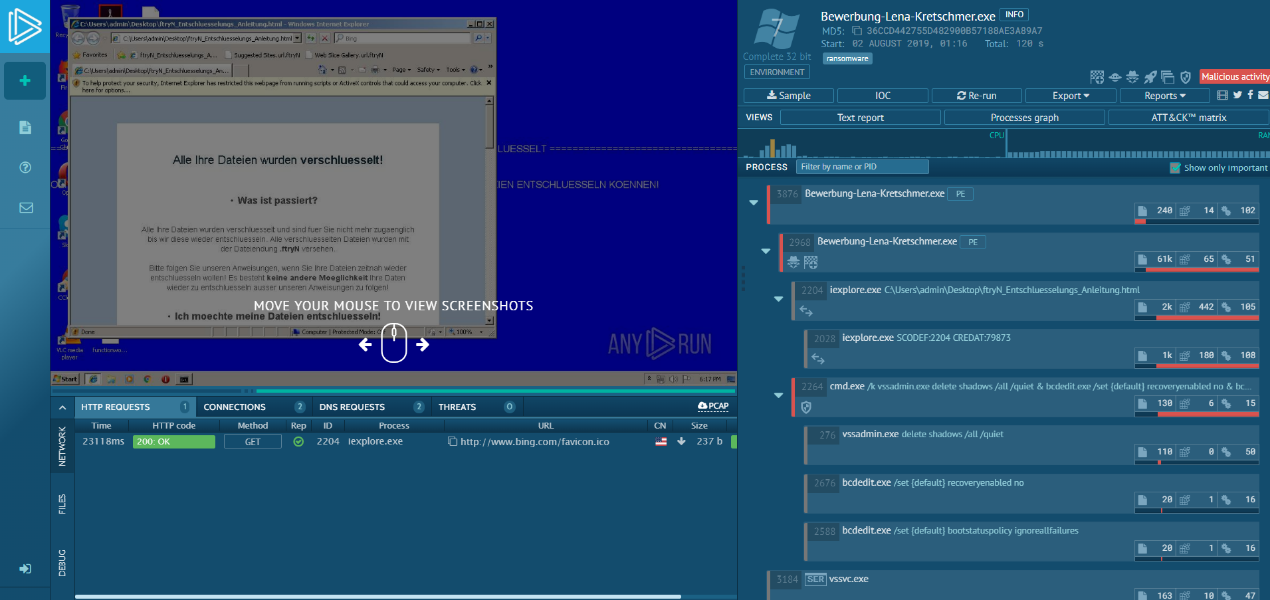Open the Processes graph view
Image resolution: width=1270 pixels, height=600 pixels.
point(1024,117)
